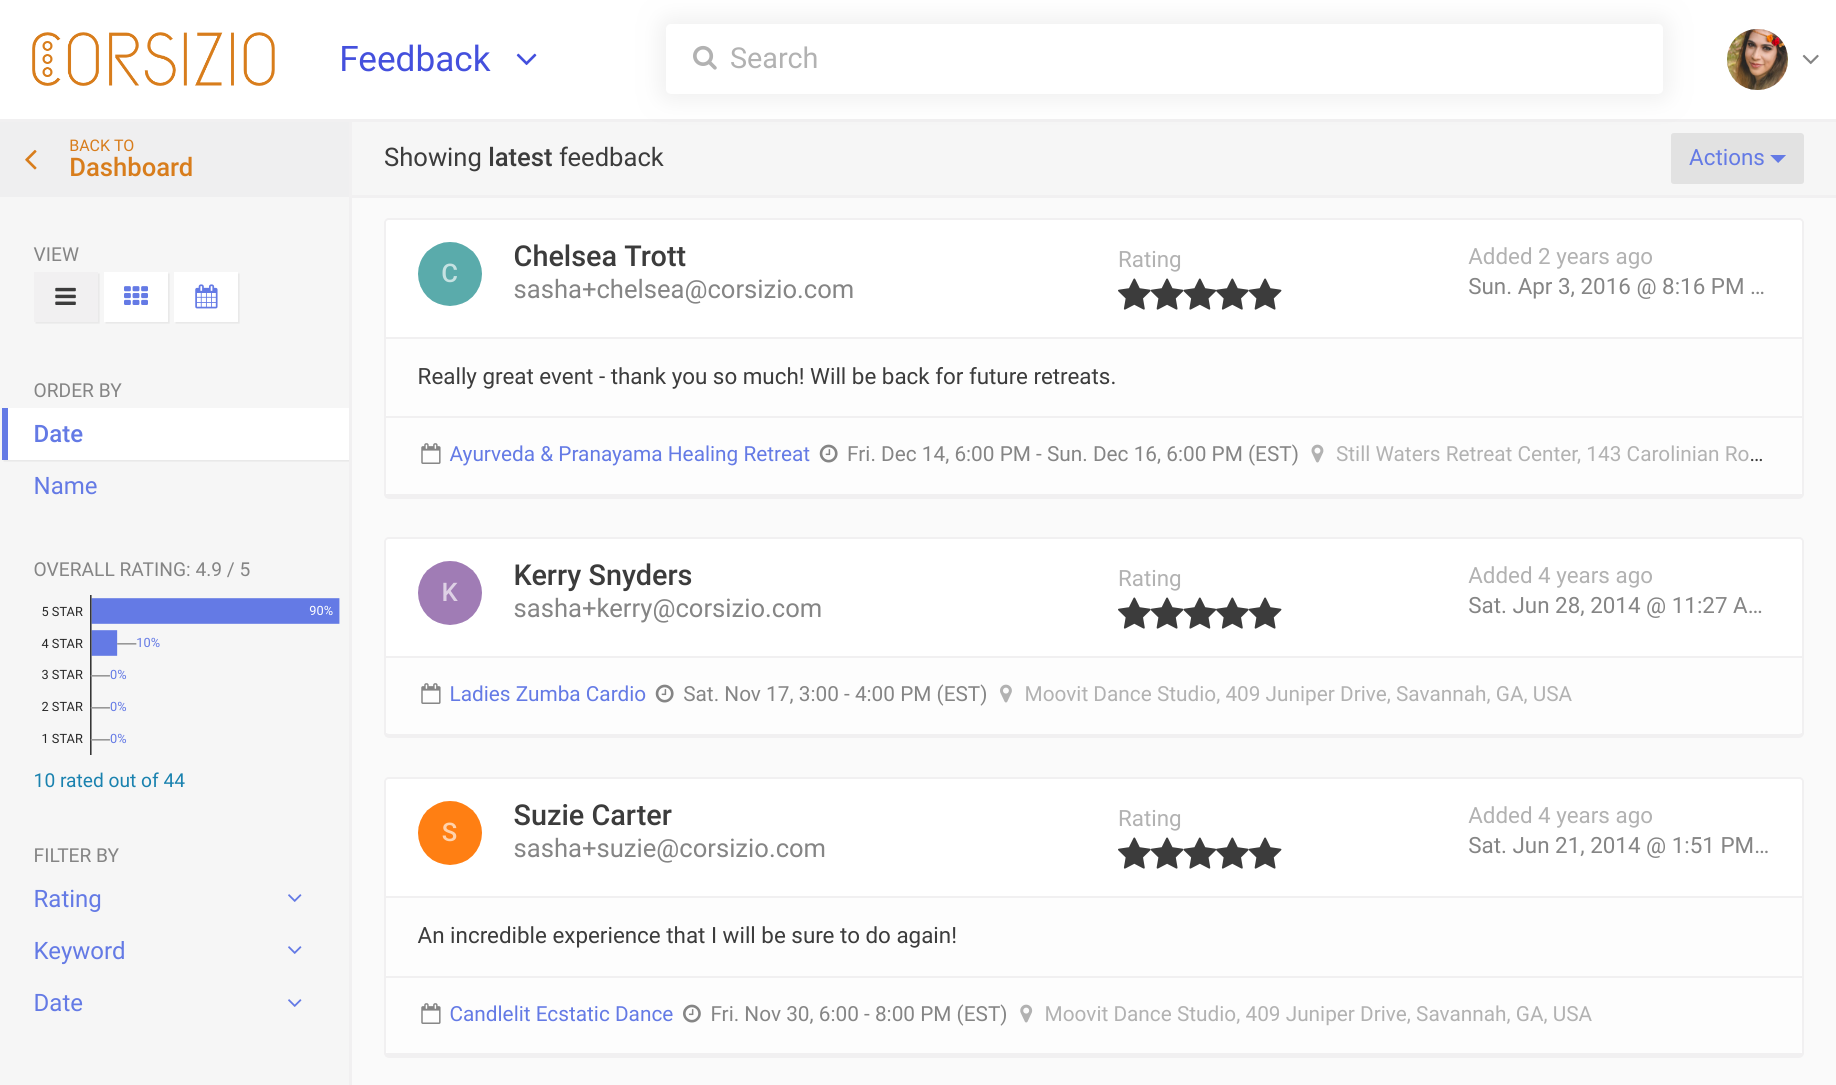The width and height of the screenshot is (1836, 1085).
Task: Open Ayurveda & Pranayama Healing Retreat link
Action: point(629,454)
